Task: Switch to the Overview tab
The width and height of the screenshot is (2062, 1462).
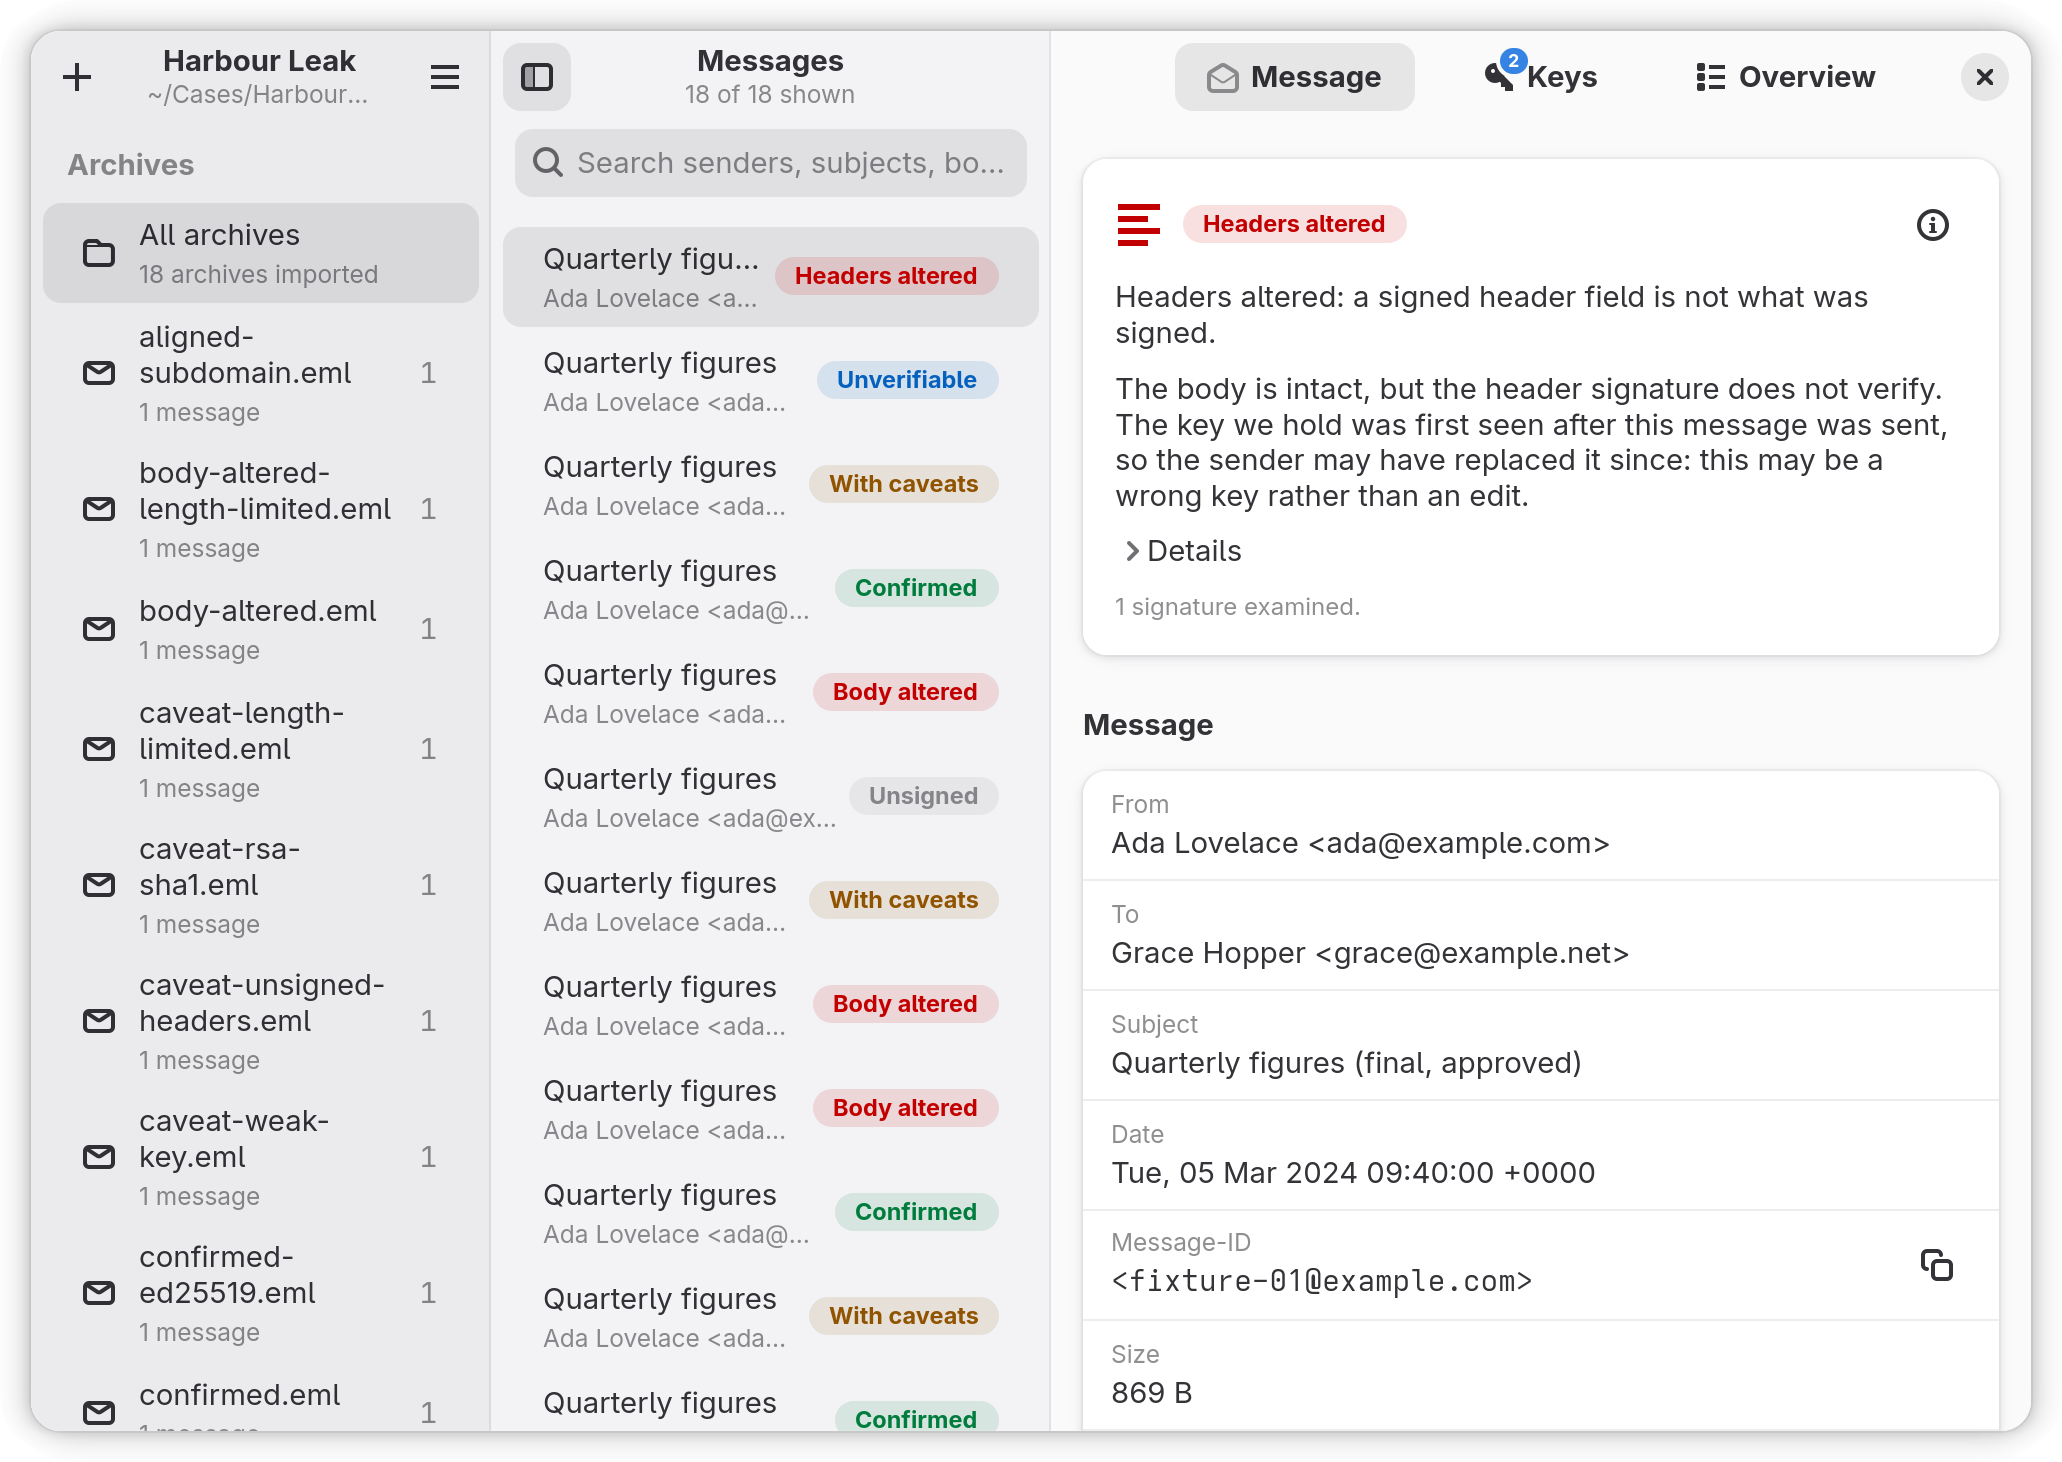Action: point(1786,77)
